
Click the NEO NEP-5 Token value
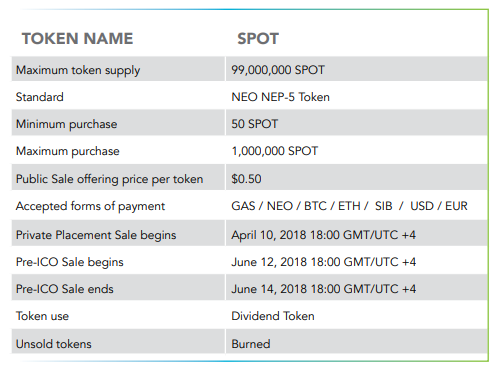(280, 97)
